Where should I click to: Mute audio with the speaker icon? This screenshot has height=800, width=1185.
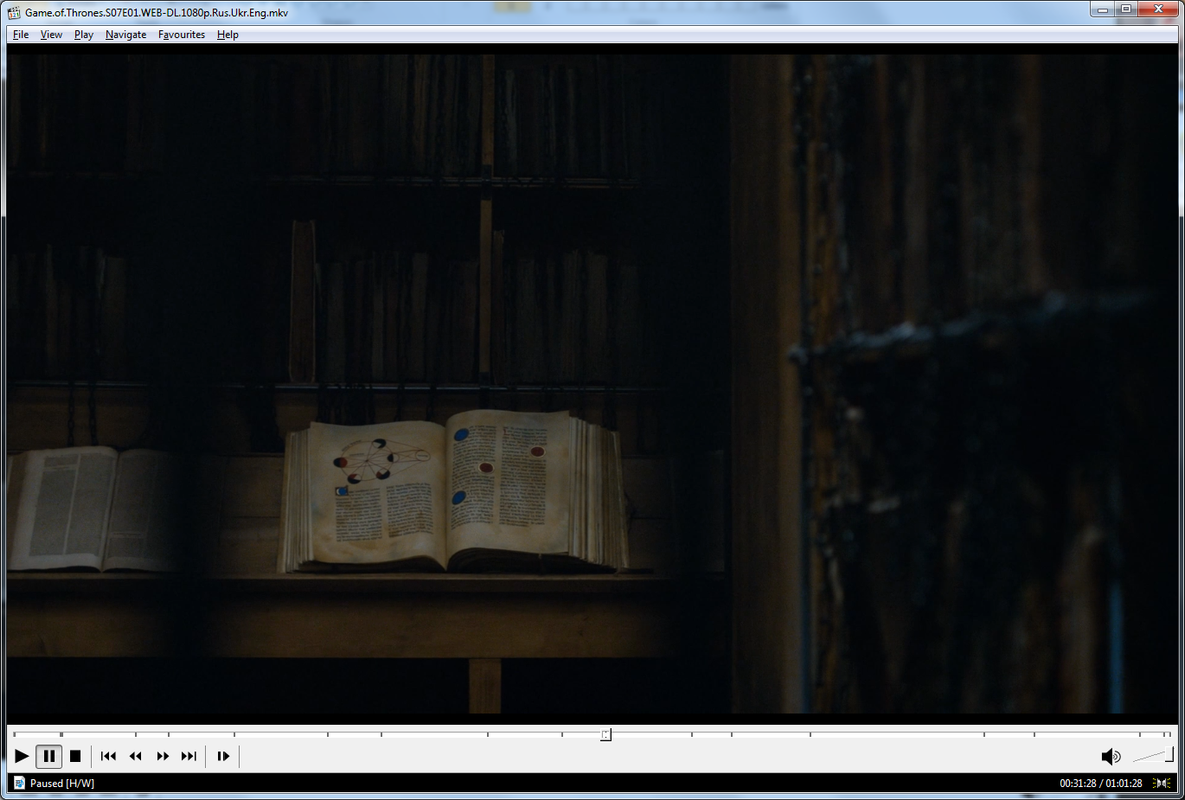(x=1110, y=756)
